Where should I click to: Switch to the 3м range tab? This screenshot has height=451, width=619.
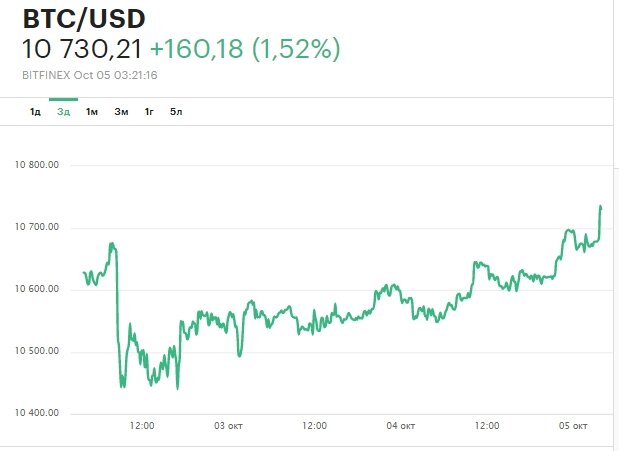point(121,111)
